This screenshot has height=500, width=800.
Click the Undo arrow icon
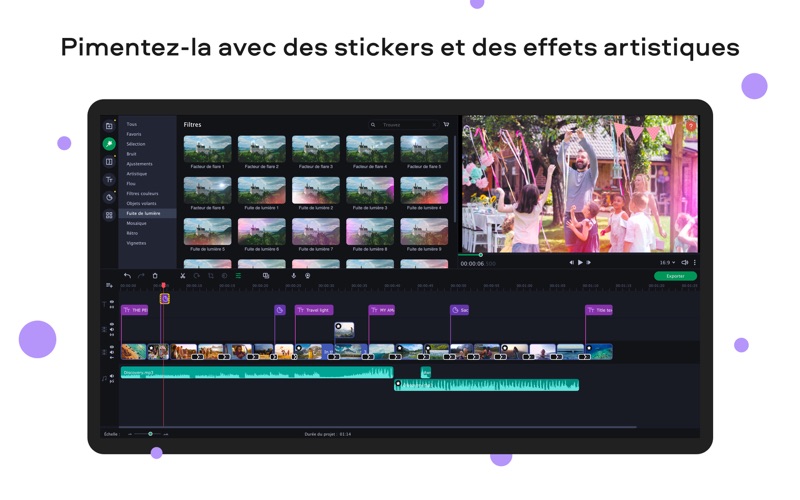(127, 276)
